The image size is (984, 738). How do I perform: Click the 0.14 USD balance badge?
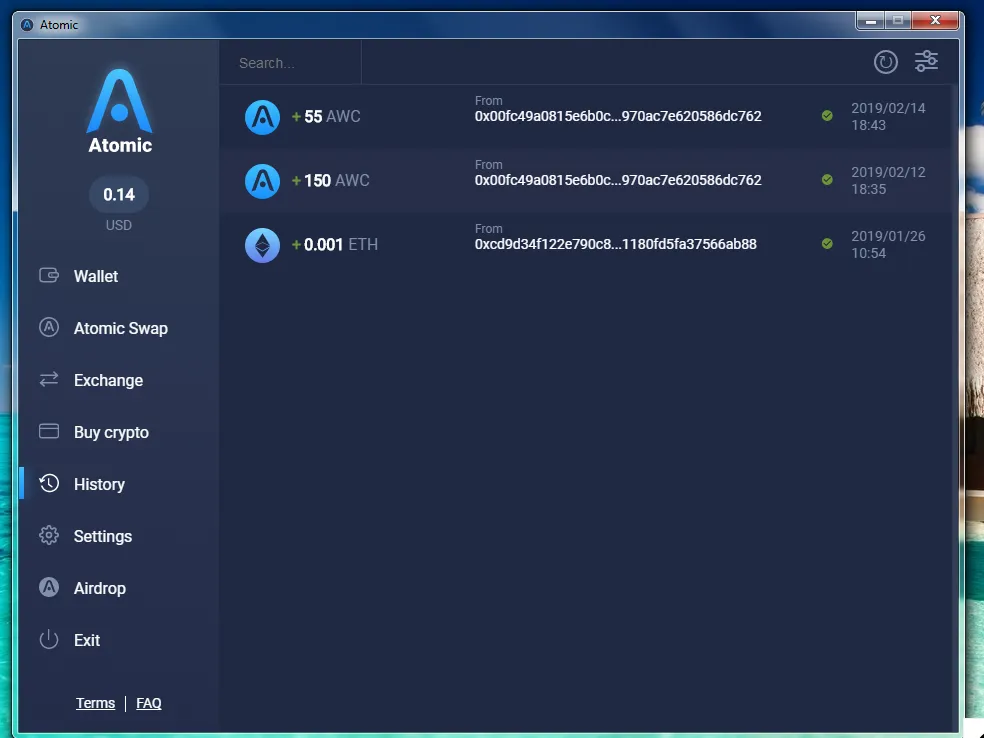pyautogui.click(x=119, y=195)
